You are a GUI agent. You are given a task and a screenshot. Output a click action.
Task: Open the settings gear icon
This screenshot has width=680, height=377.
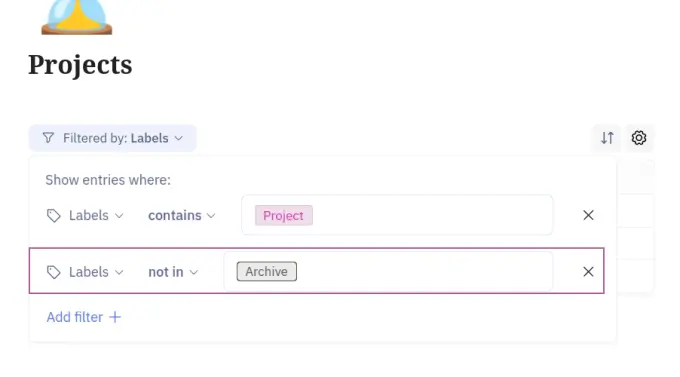pos(639,138)
